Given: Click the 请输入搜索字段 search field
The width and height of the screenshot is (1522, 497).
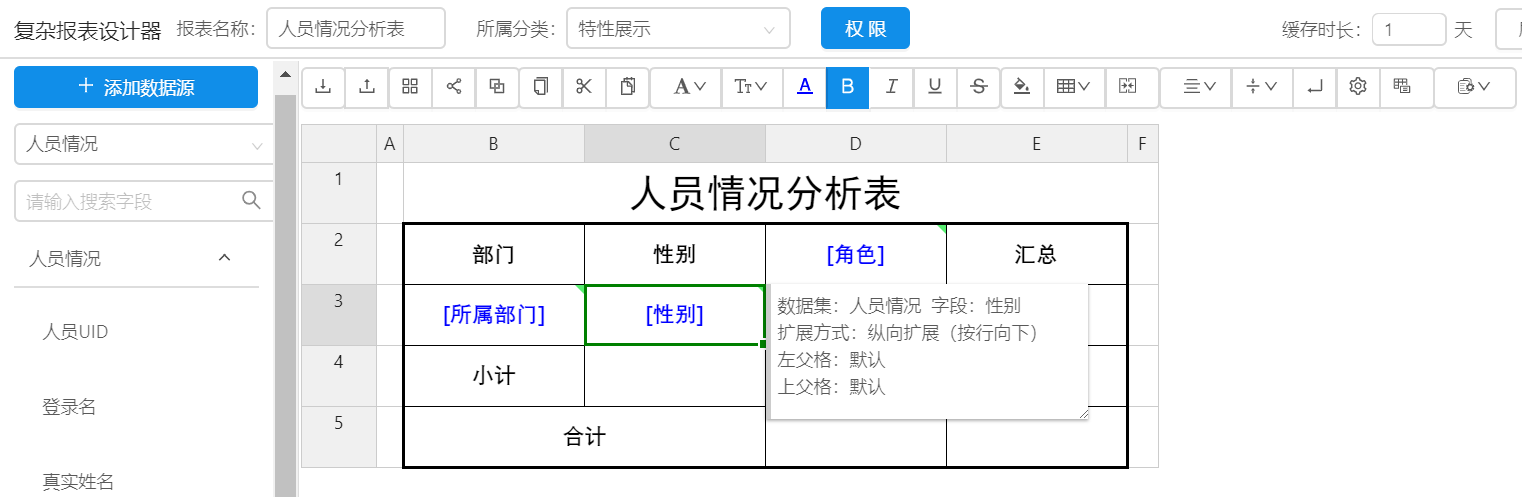Looking at the screenshot, I should coord(130,201).
